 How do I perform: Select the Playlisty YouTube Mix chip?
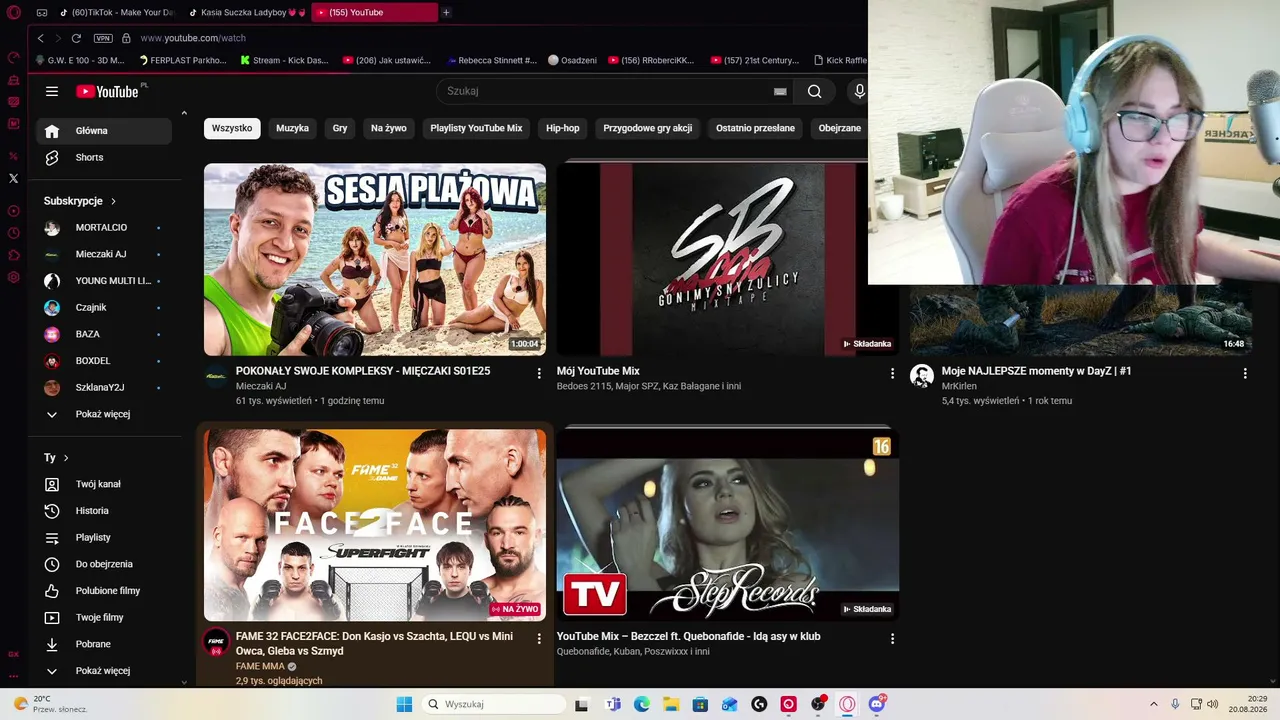tap(476, 128)
